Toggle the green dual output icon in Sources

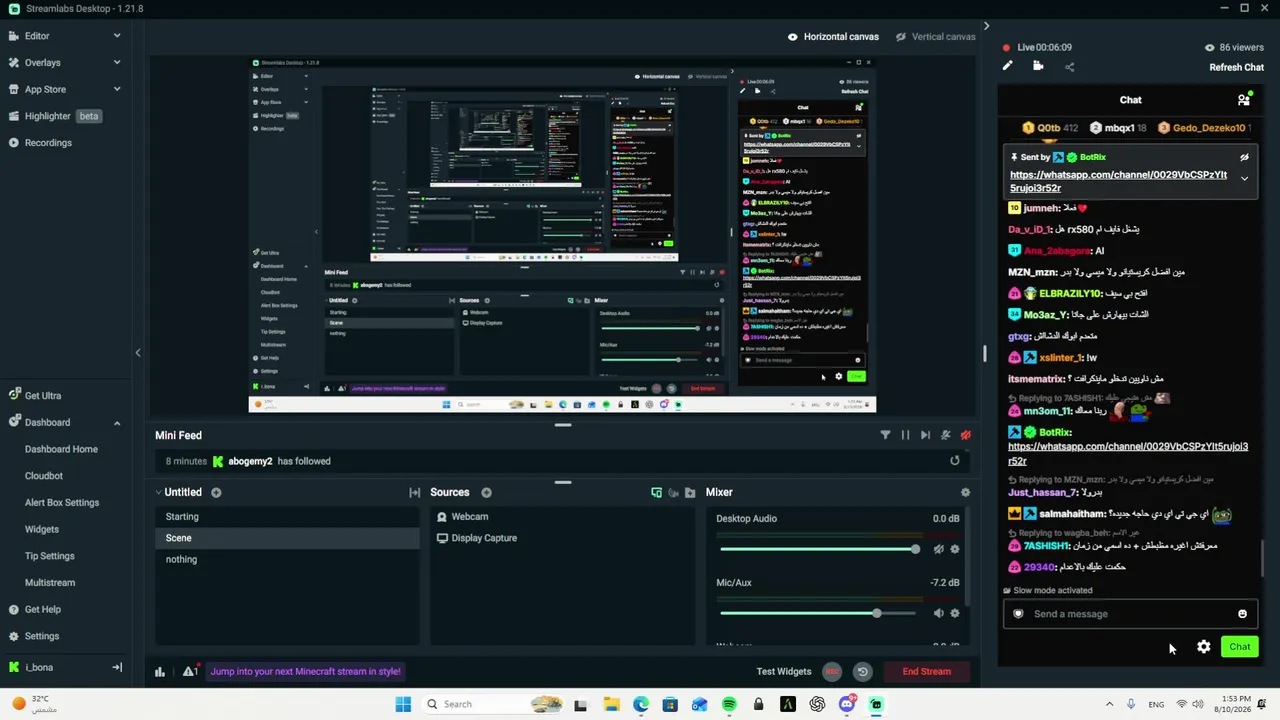pyautogui.click(x=656, y=492)
